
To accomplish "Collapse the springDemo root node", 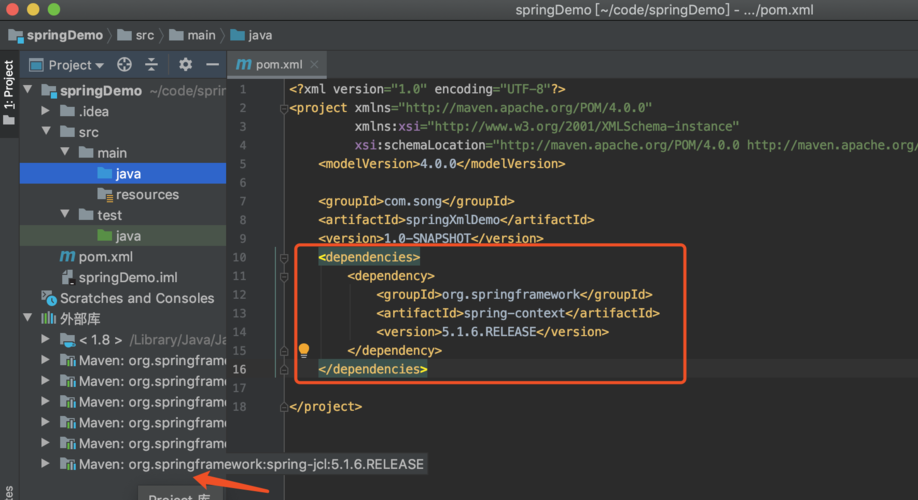I will pyautogui.click(x=28, y=90).
